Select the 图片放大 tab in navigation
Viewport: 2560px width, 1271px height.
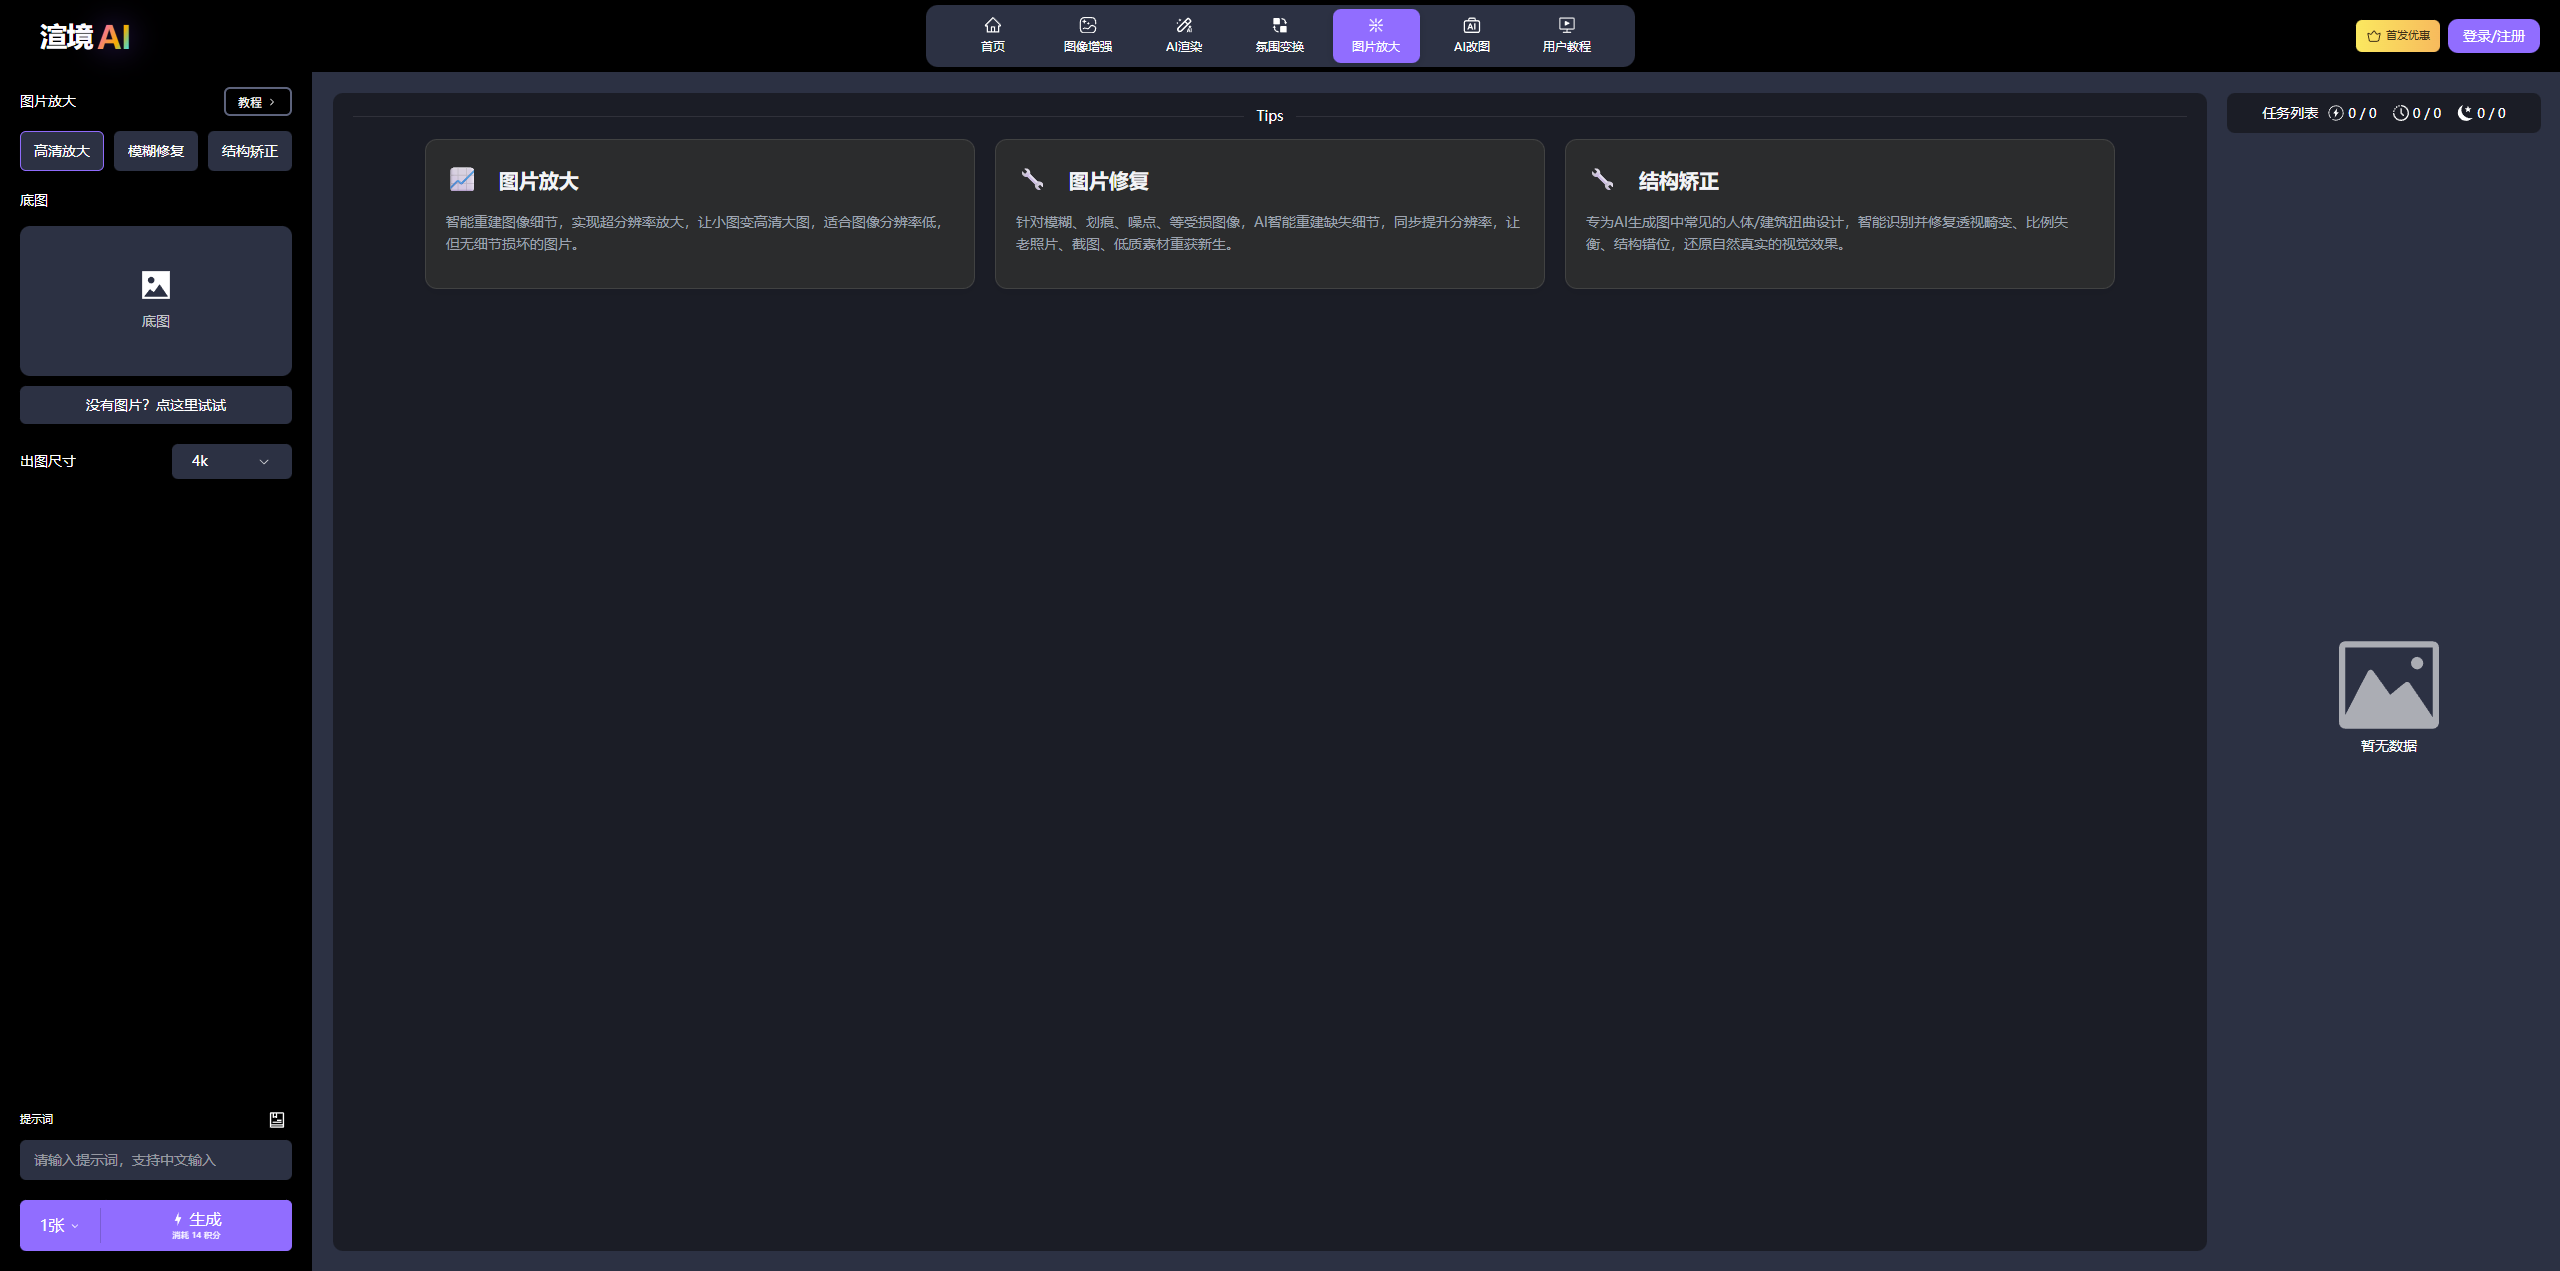point(1375,36)
